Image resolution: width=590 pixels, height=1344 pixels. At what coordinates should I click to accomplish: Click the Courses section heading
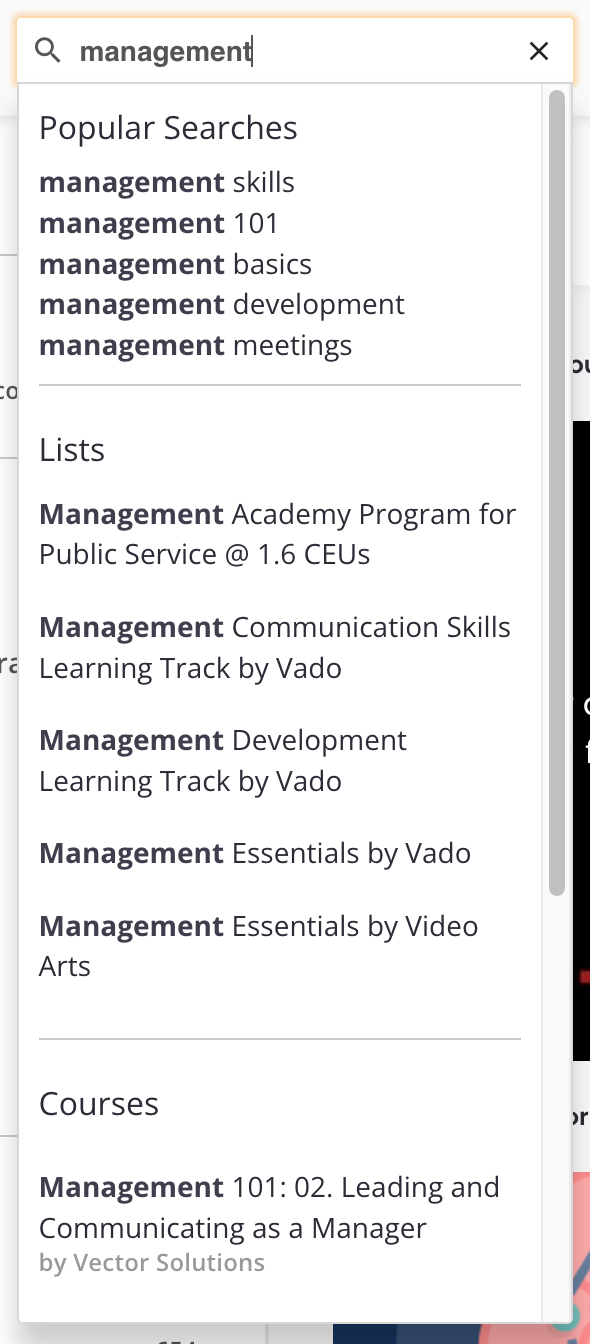click(99, 1104)
